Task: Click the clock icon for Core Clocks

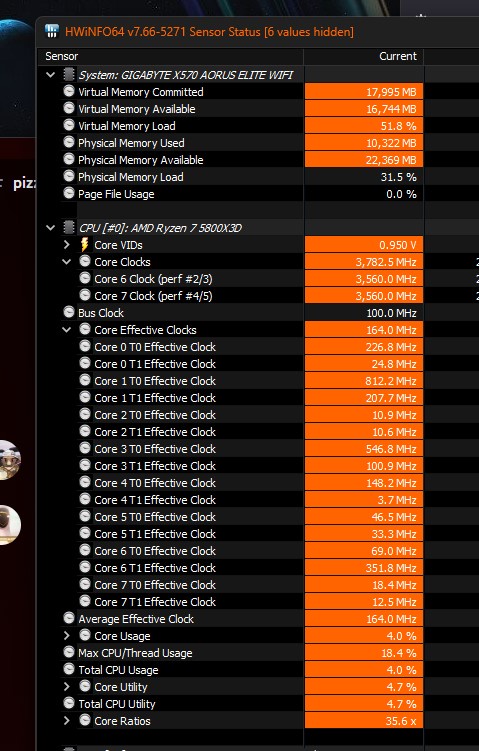Action: (85, 261)
